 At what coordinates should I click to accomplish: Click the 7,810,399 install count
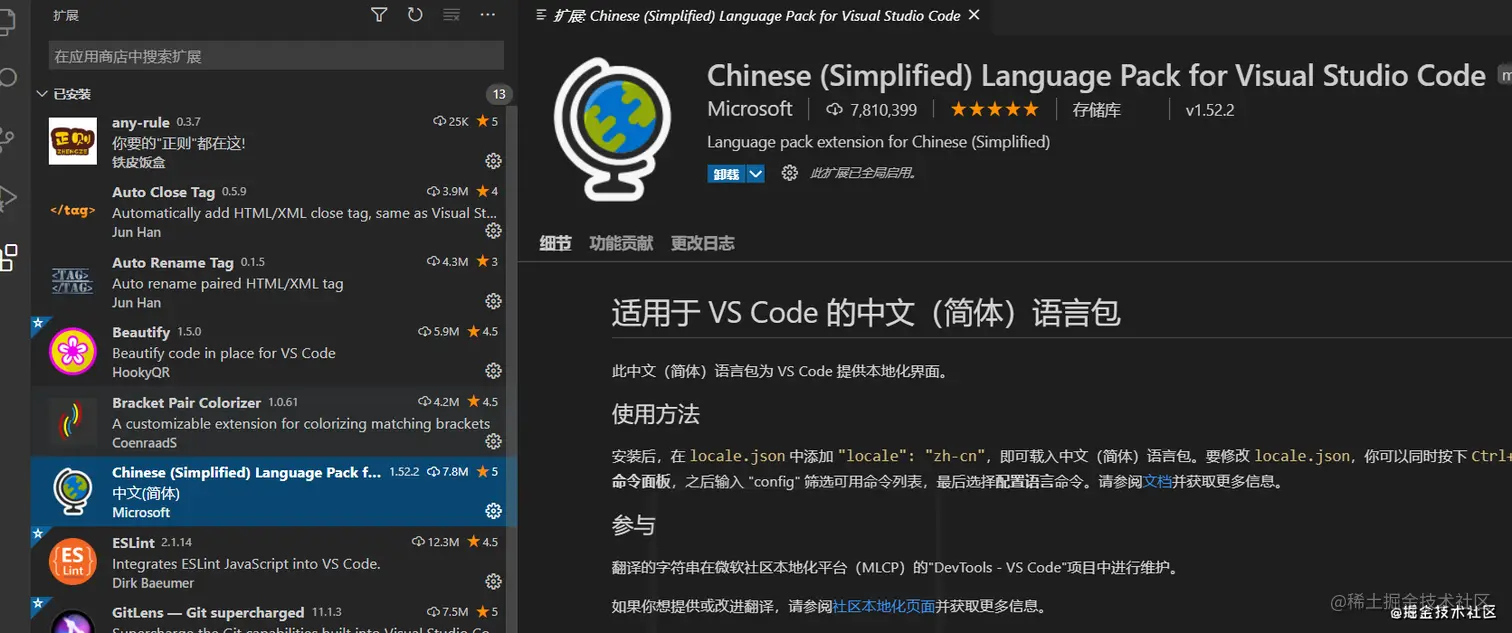(872, 110)
